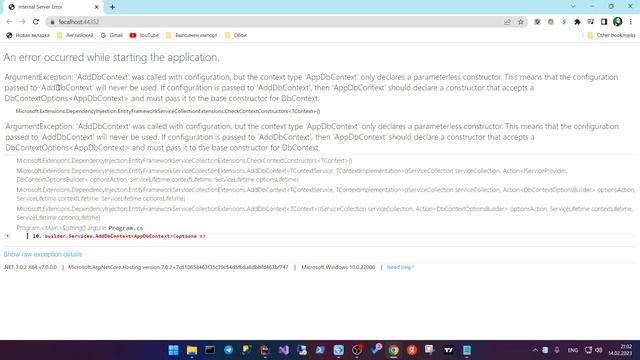Screen dimensions: 640x360
Task: Bookmark this page with star icon
Action: pyautogui.click(x=521, y=22)
